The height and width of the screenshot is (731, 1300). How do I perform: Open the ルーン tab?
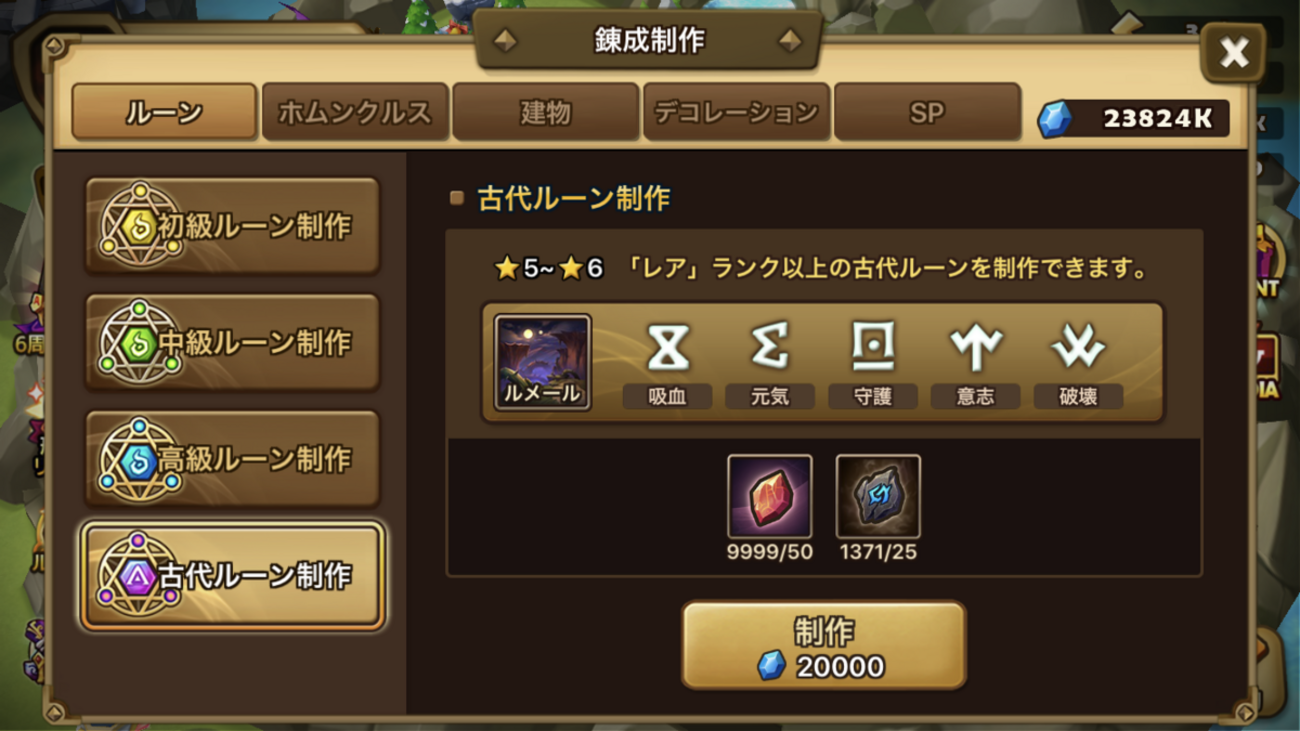[x=164, y=112]
